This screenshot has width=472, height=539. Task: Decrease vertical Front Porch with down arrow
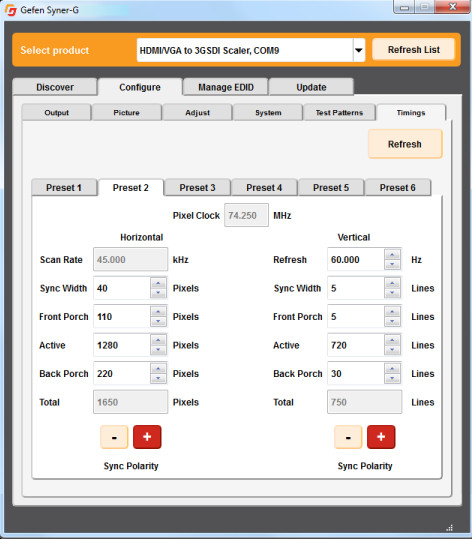click(392, 321)
